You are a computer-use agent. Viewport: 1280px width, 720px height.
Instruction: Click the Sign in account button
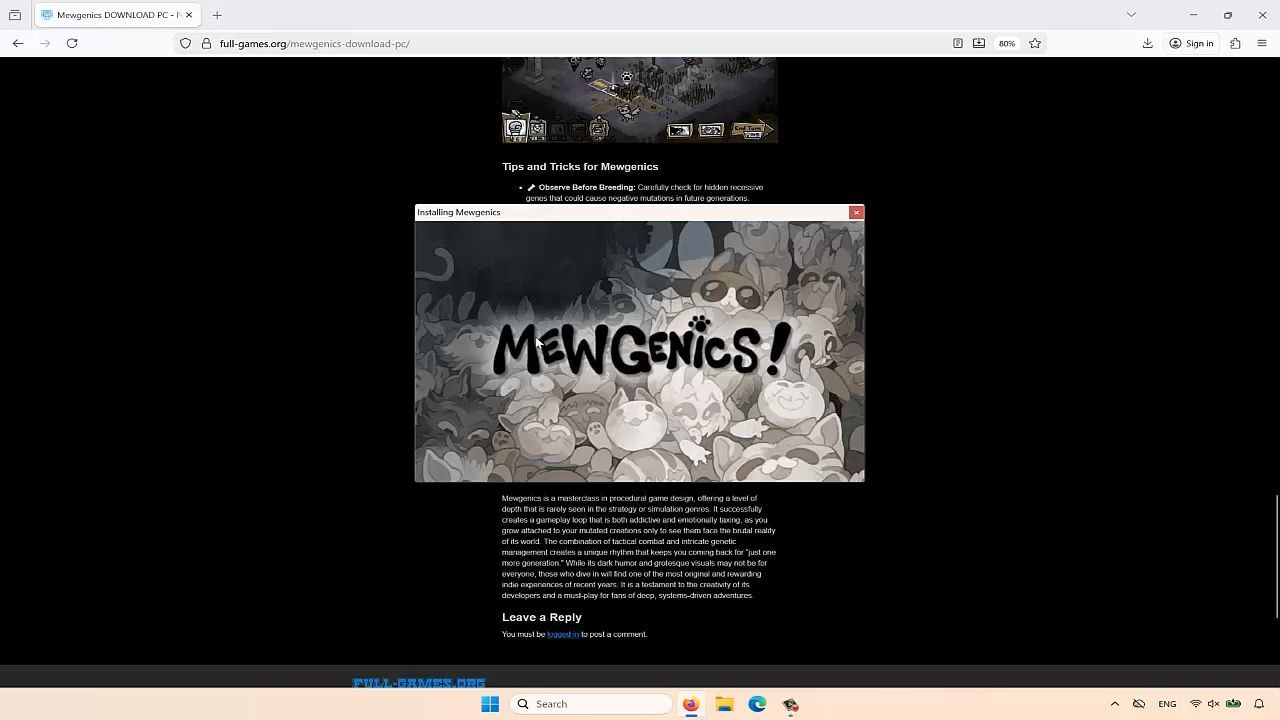coord(1191,43)
